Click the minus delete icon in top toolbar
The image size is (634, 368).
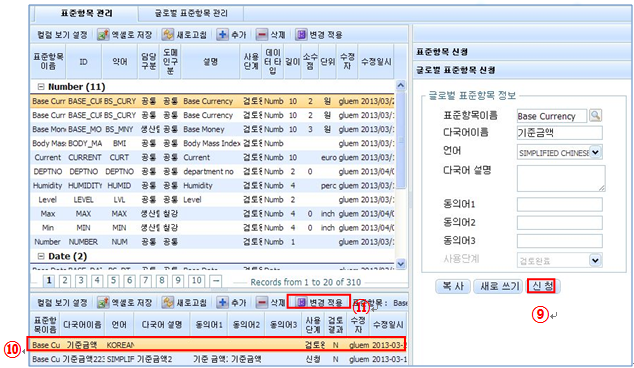coord(262,35)
